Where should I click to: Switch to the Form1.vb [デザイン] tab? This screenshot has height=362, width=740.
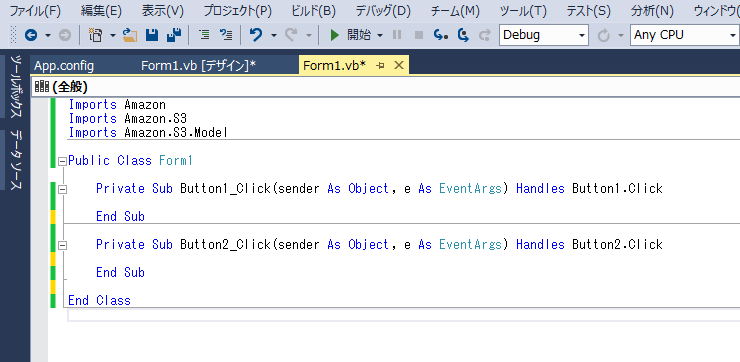(198, 66)
